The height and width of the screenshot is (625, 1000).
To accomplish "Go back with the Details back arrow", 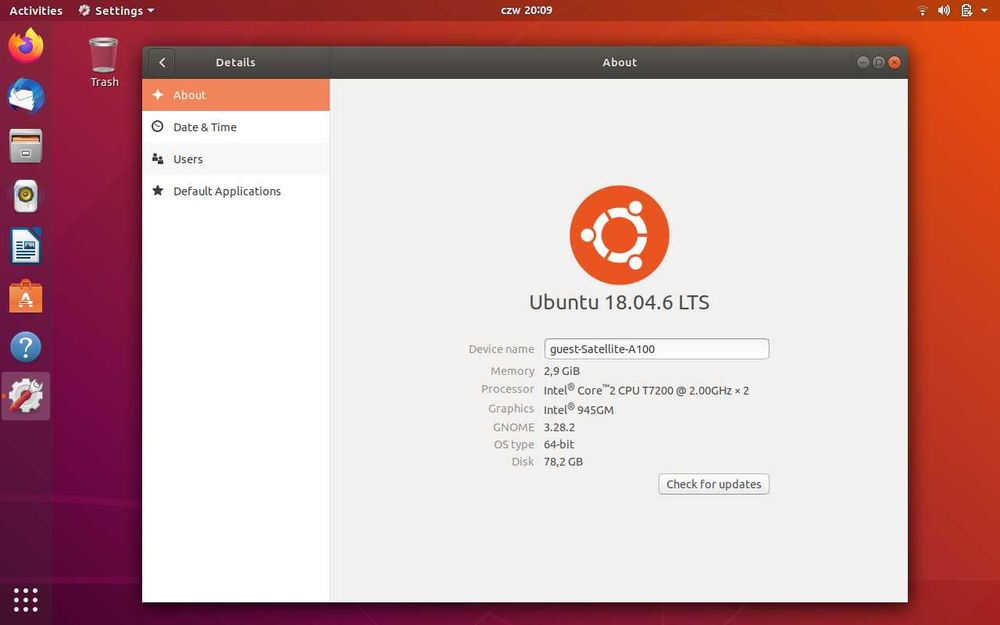I will coord(162,62).
